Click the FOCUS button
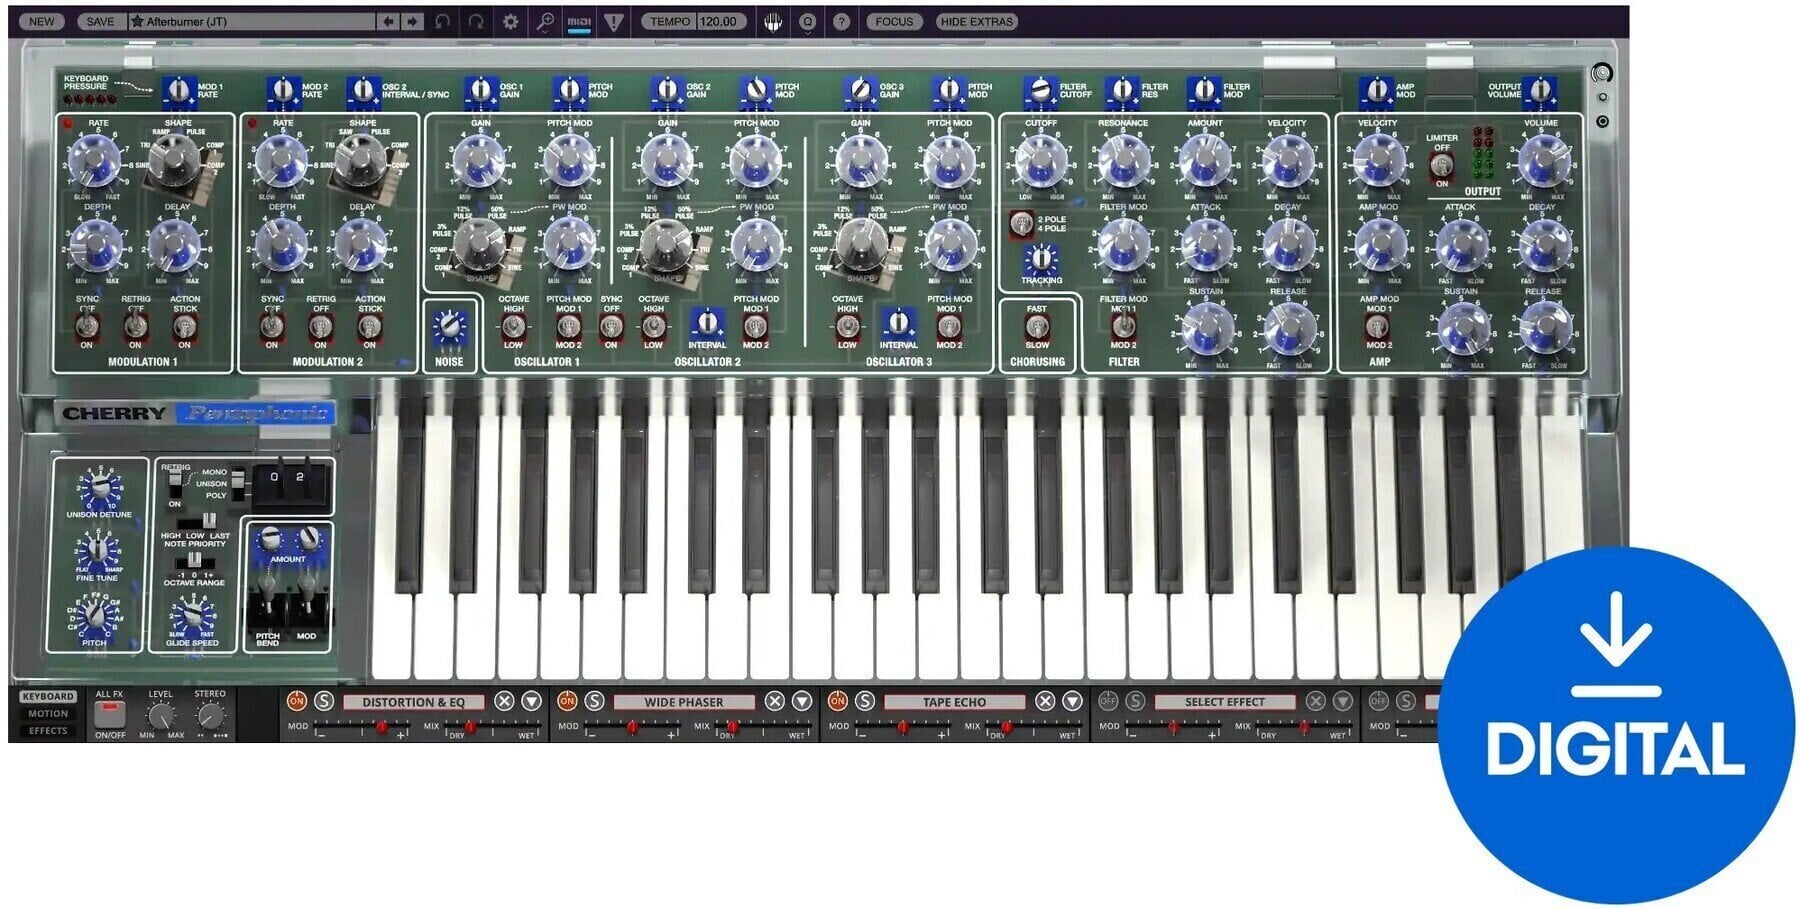Viewport: 1800px width, 909px height. point(894,21)
